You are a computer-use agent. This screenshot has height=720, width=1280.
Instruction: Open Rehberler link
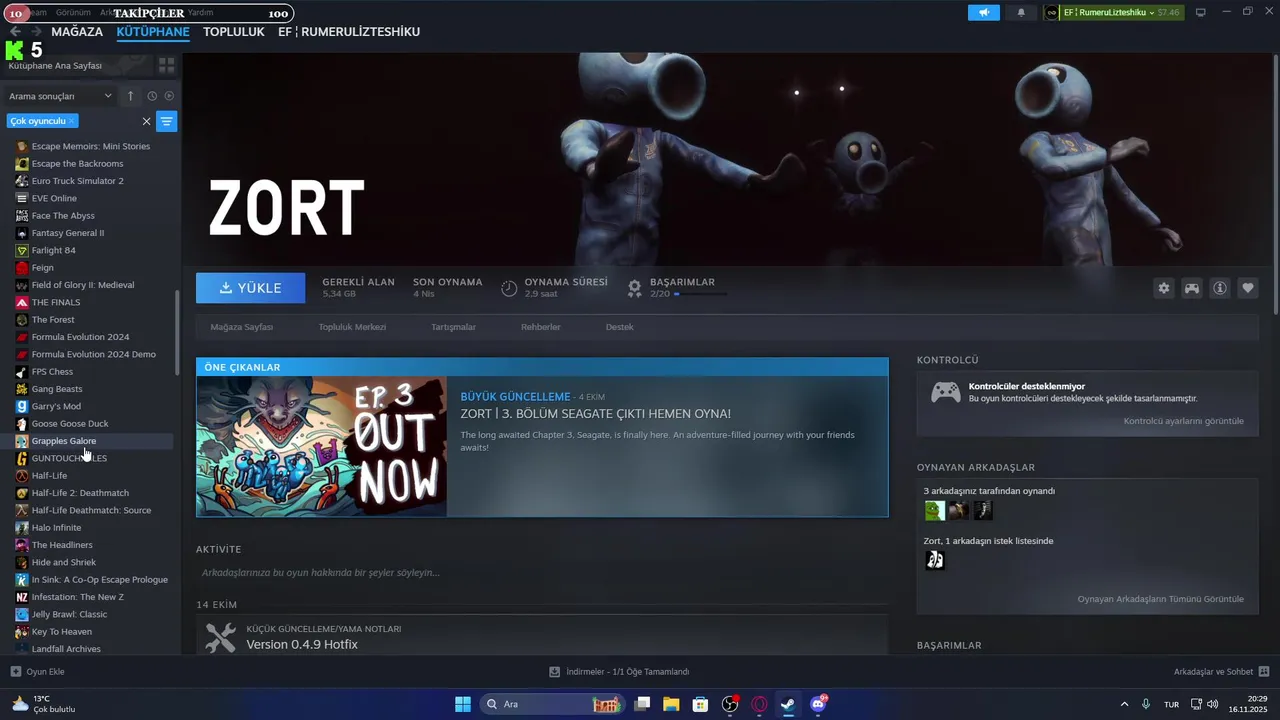point(541,327)
